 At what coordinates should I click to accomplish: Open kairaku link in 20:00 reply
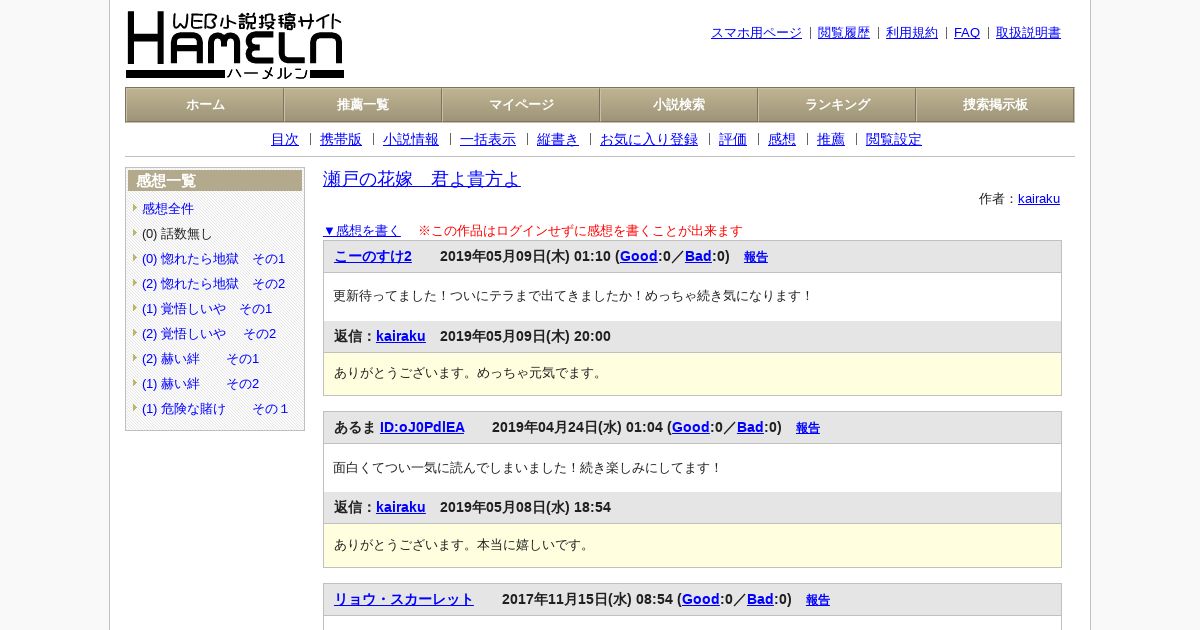[x=401, y=337]
